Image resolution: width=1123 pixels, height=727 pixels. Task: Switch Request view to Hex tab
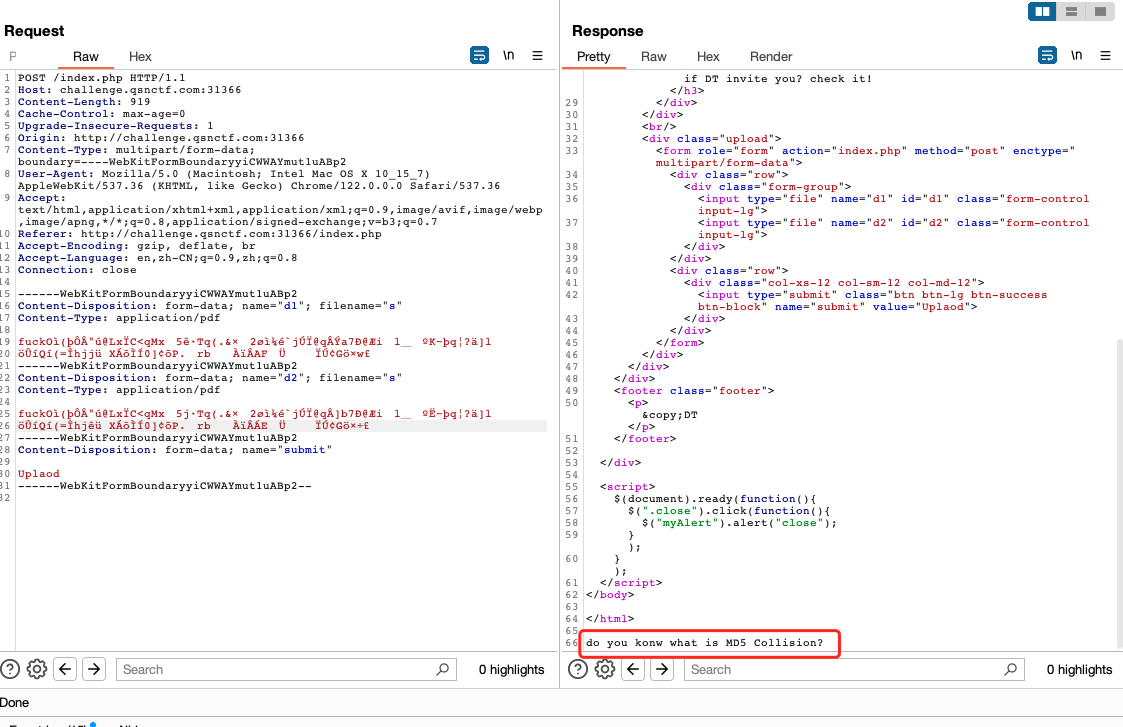[x=140, y=57]
